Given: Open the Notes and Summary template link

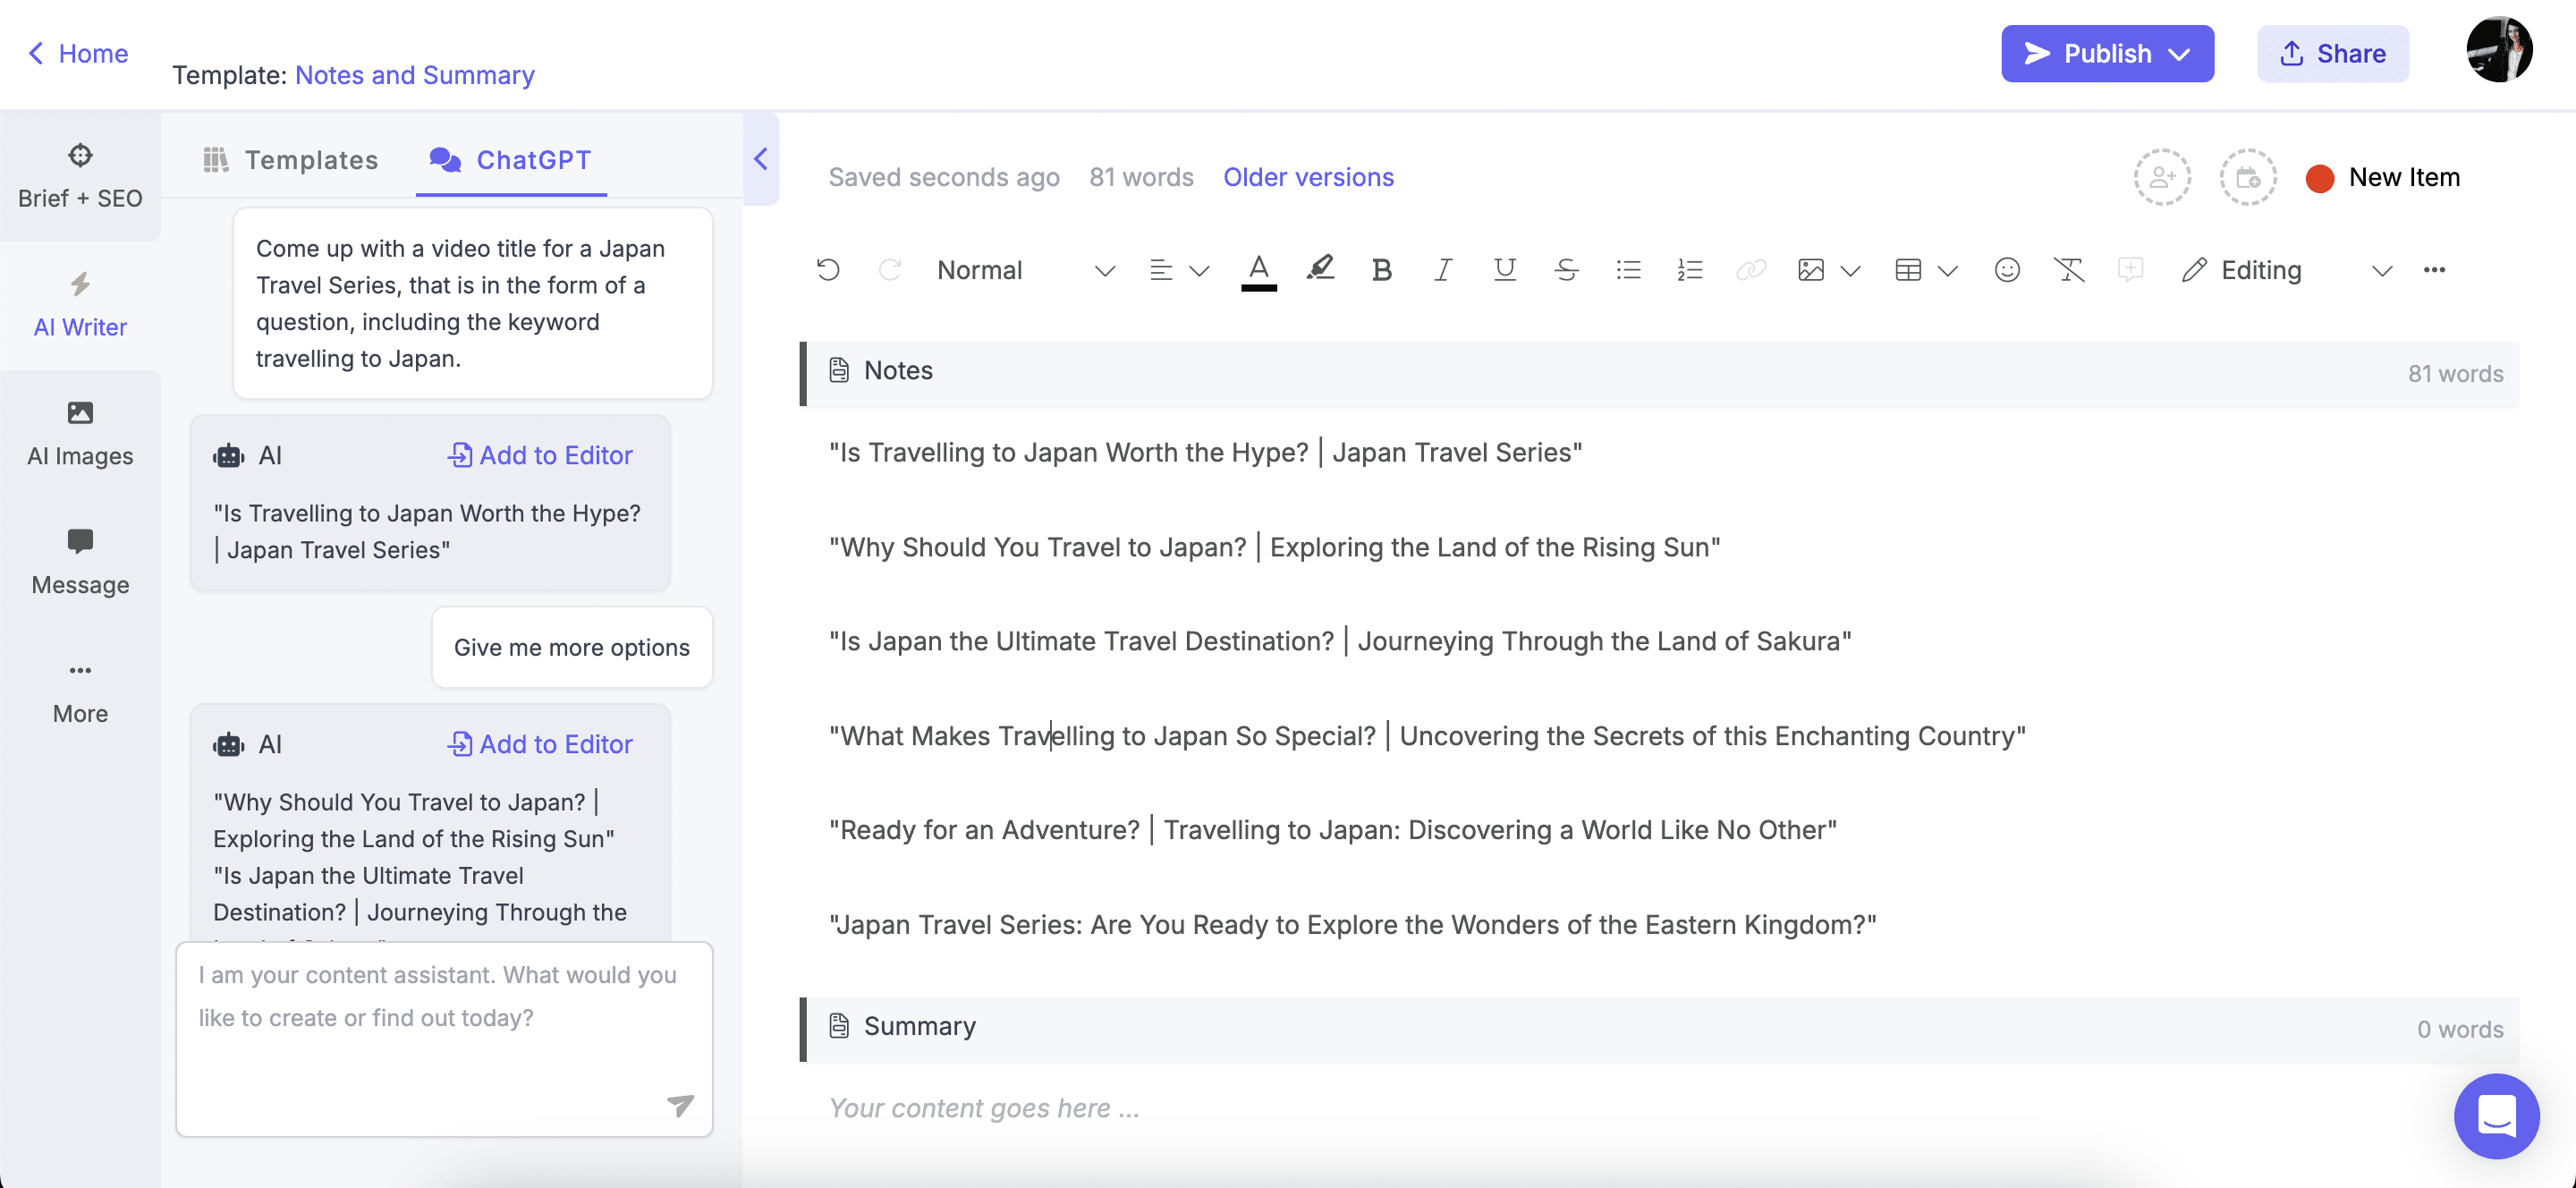Looking at the screenshot, I should point(415,75).
